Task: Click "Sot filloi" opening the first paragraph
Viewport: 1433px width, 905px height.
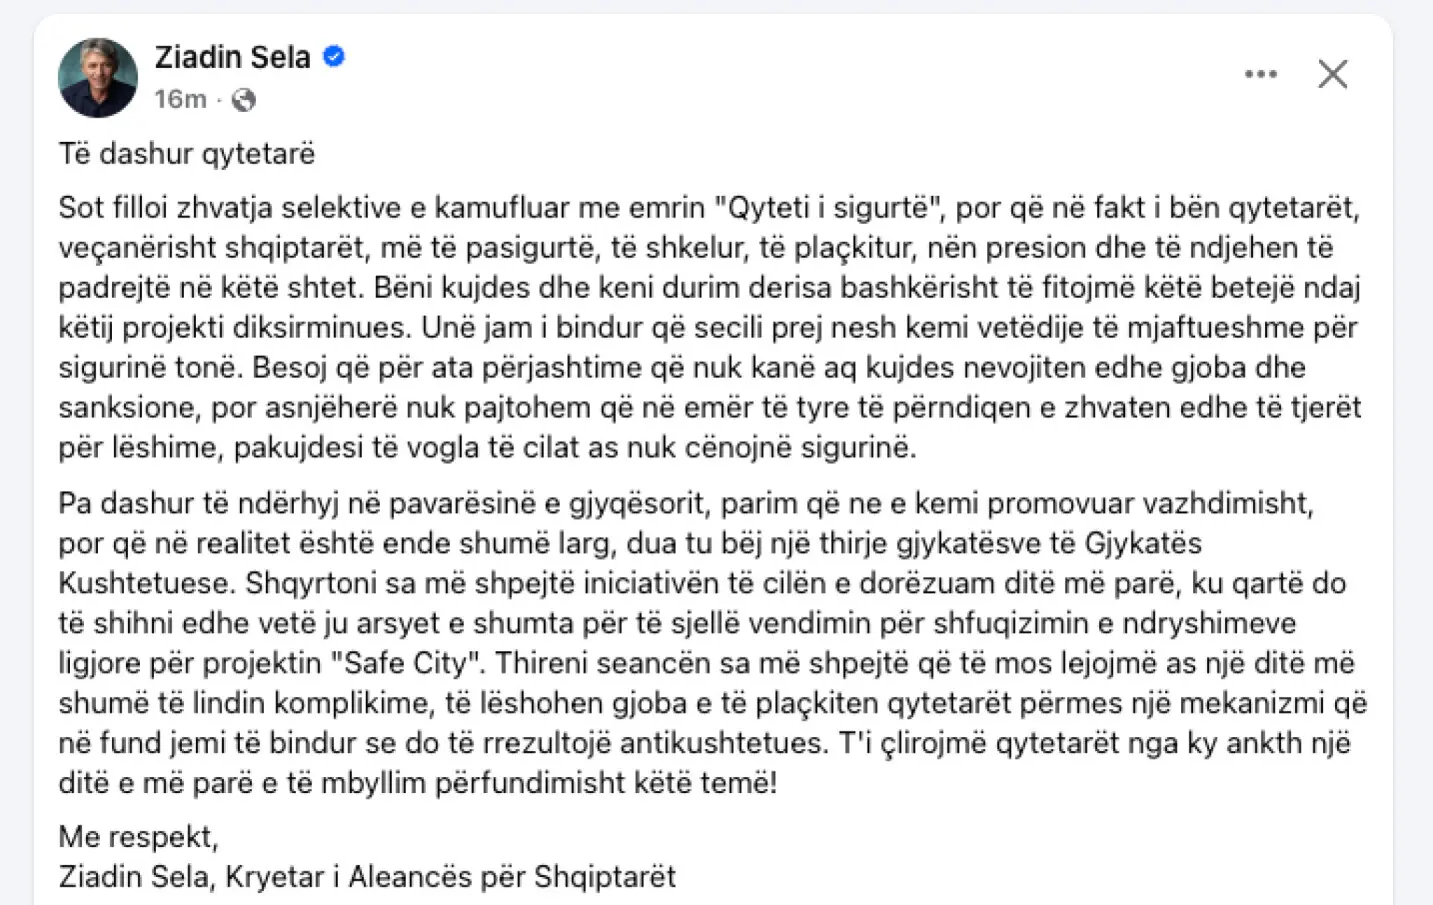Action: [113, 208]
